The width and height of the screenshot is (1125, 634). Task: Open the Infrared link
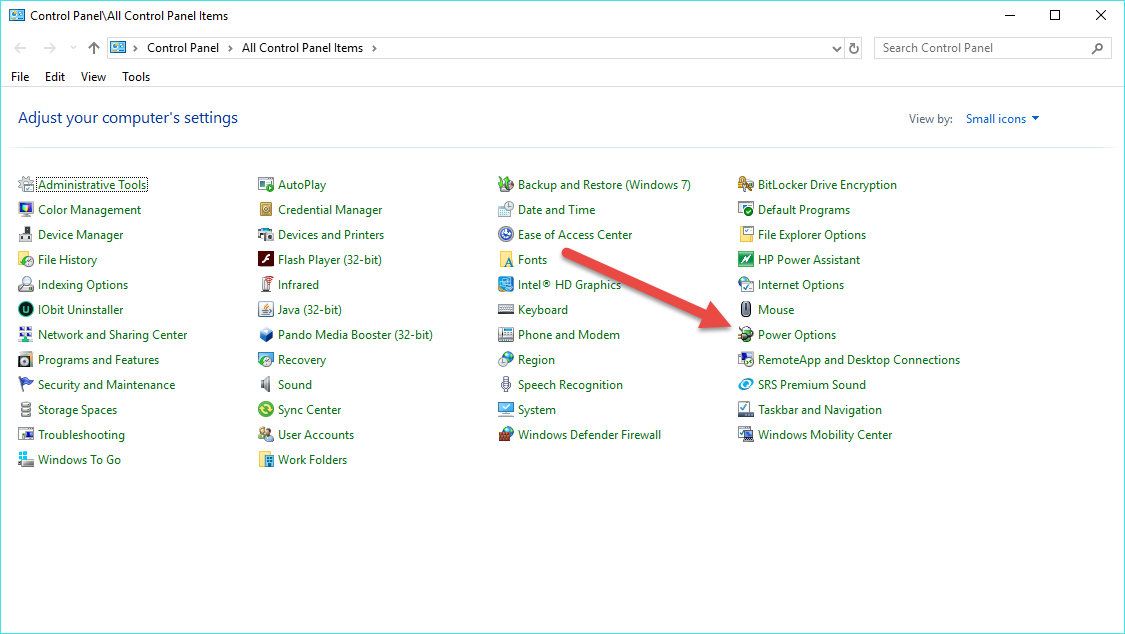coord(298,285)
